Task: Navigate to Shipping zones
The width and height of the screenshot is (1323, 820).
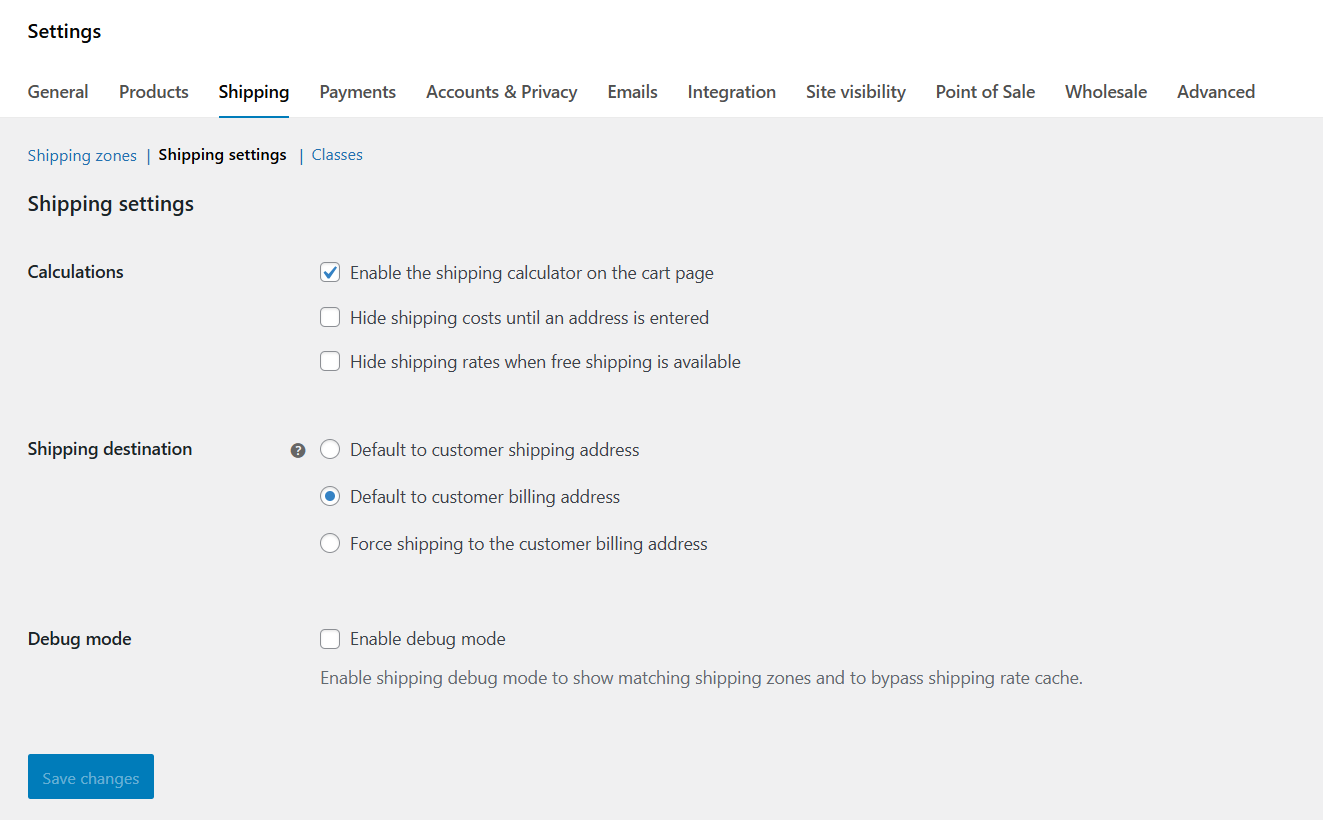Action: point(82,155)
